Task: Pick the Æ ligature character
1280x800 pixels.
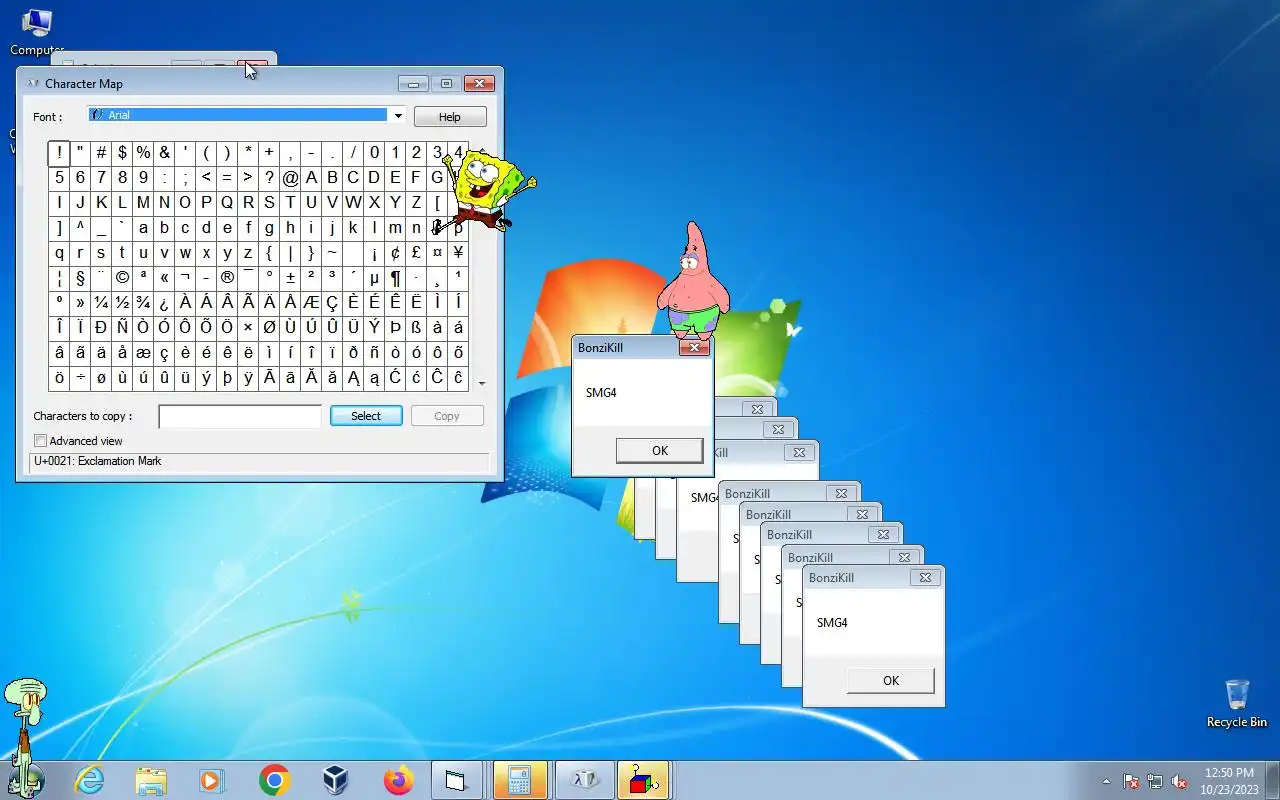Action: coord(311,303)
